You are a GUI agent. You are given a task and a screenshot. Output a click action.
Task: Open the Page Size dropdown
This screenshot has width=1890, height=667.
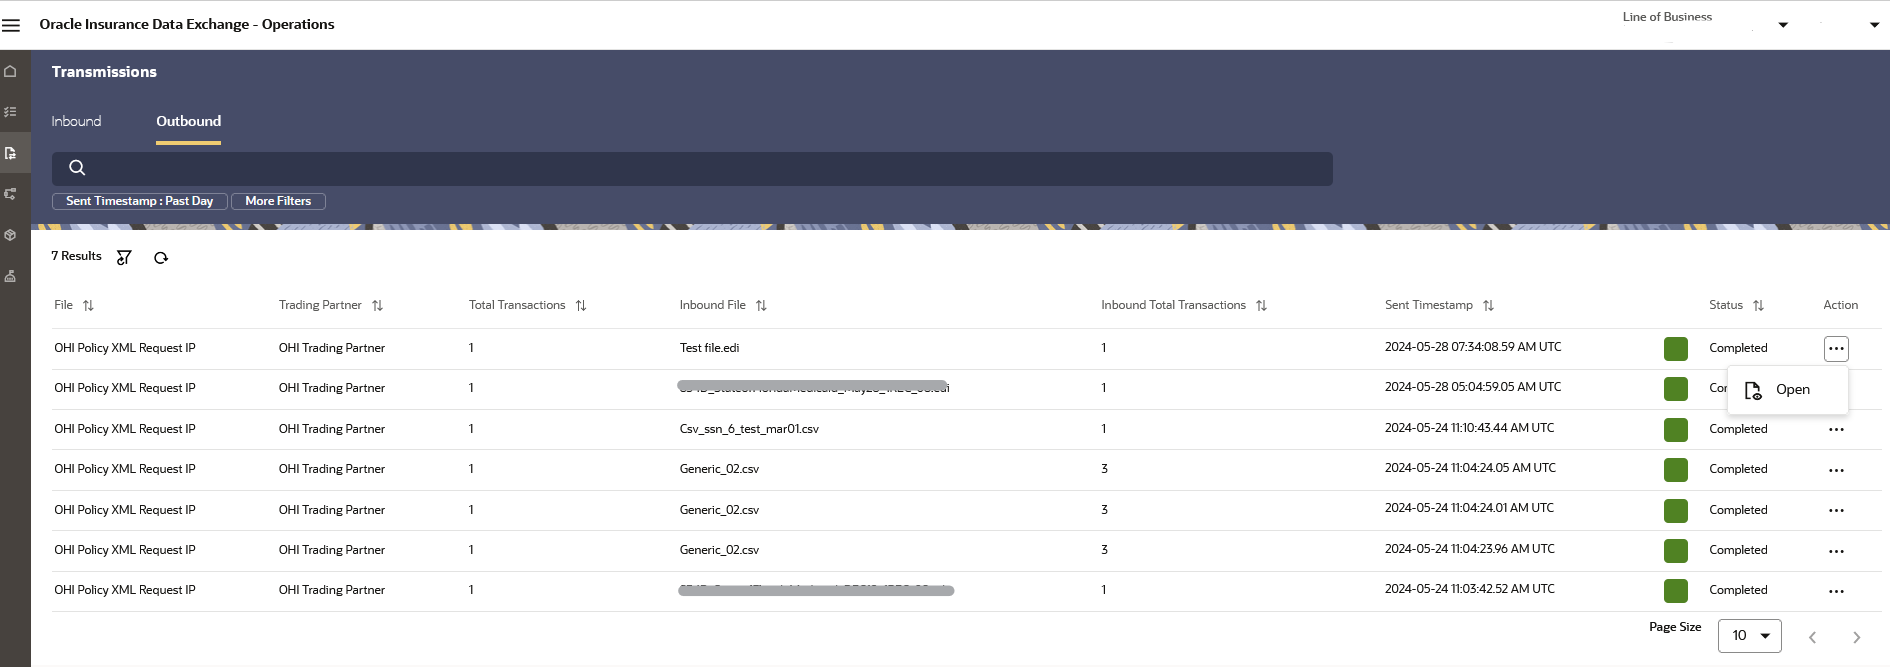click(1750, 636)
